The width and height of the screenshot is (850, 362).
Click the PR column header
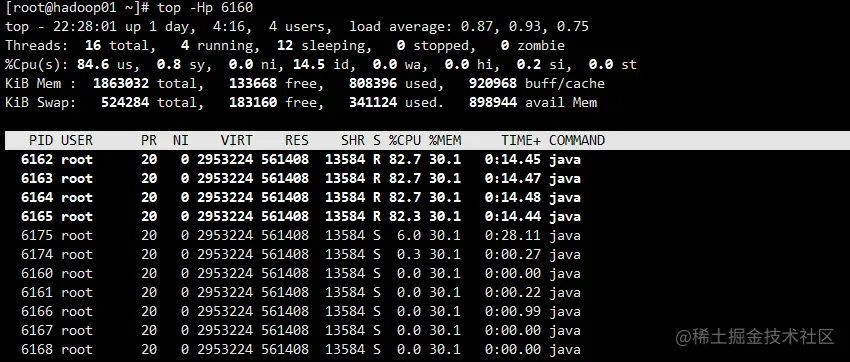(149, 140)
